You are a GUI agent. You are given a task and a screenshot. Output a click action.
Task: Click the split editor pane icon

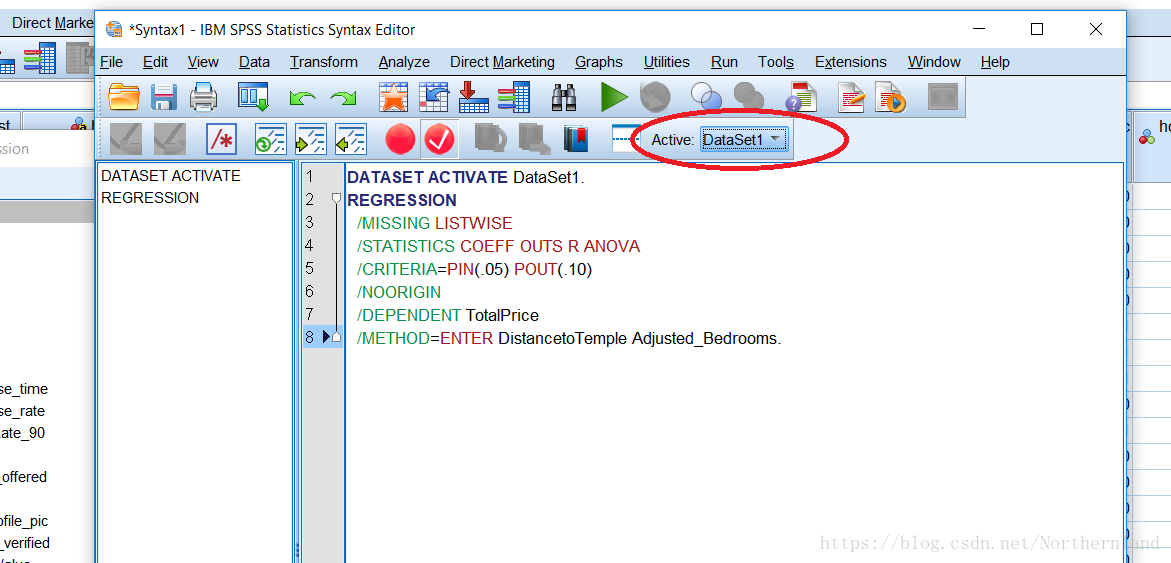624,138
